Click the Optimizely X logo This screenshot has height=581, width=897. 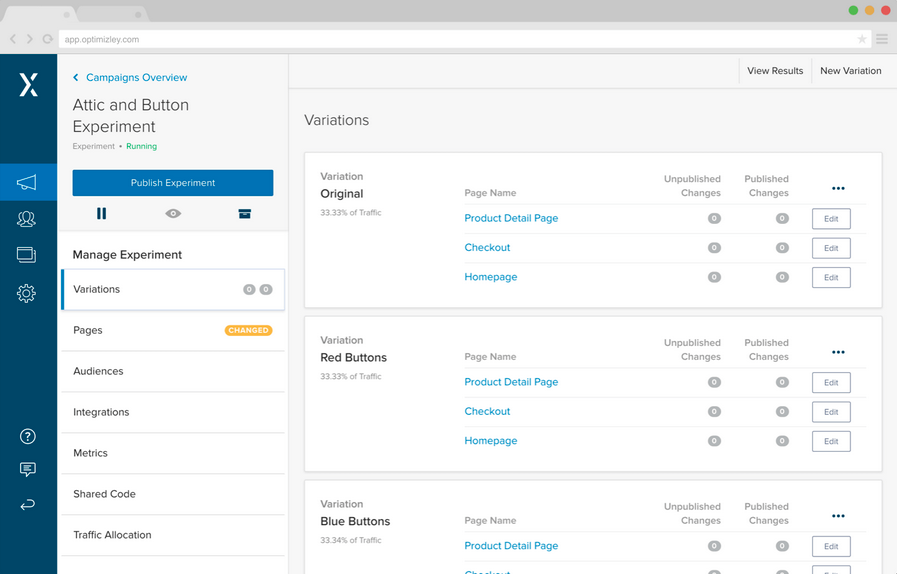[x=29, y=85]
